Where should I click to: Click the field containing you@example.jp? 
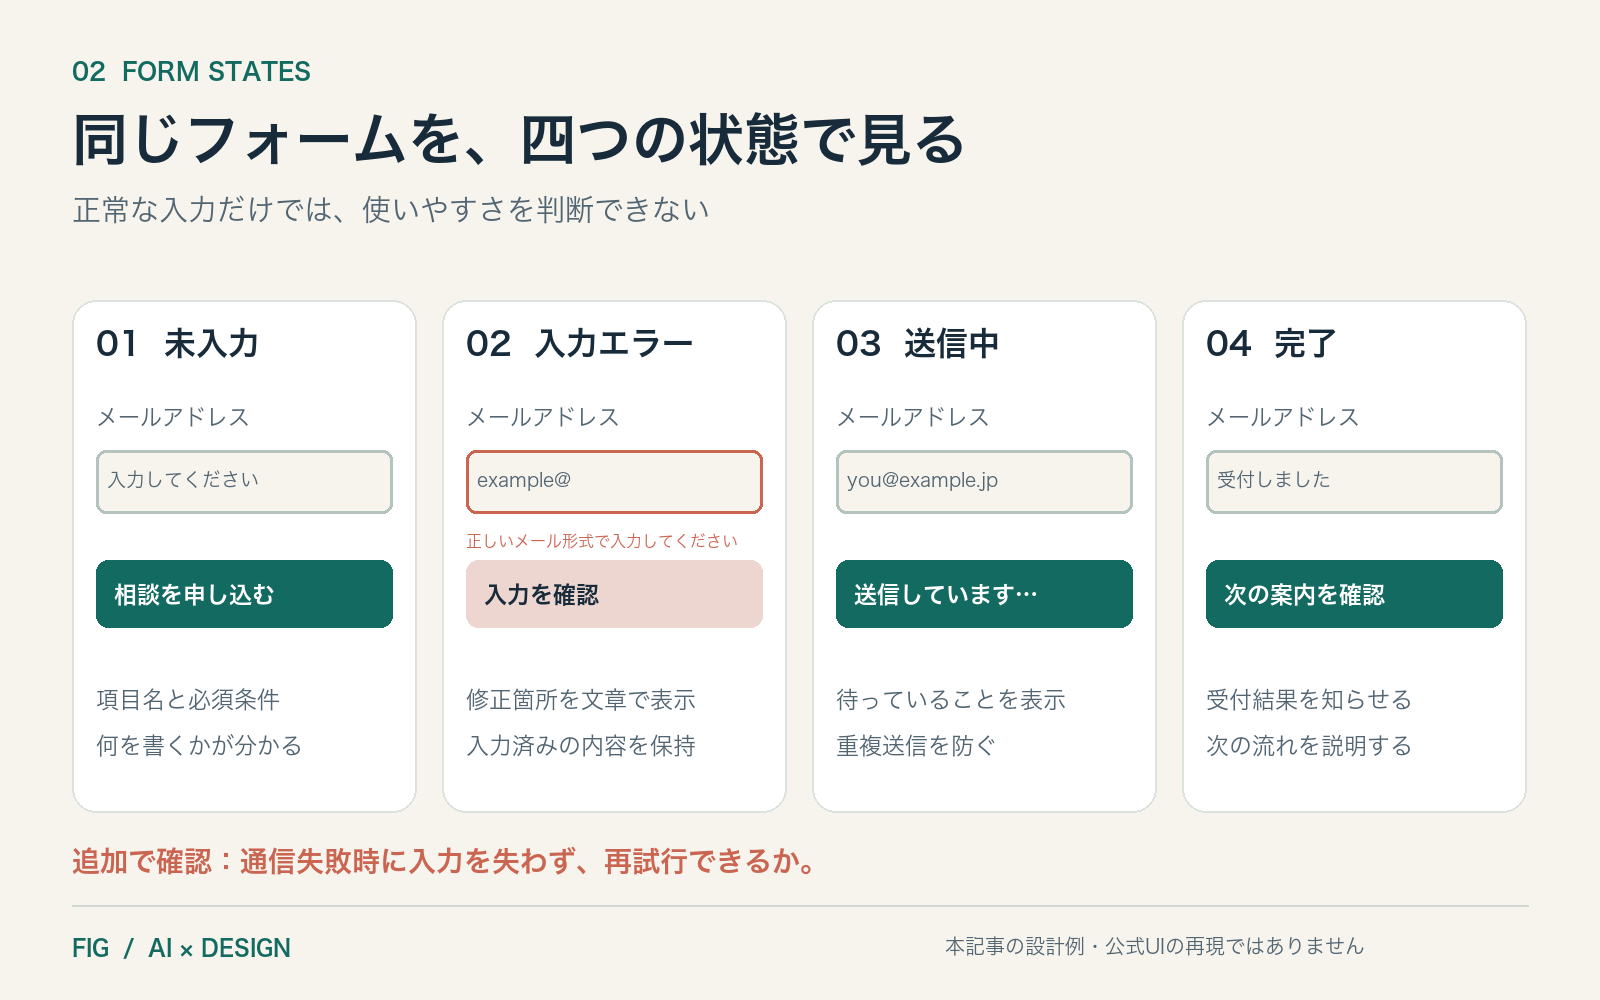(x=984, y=482)
